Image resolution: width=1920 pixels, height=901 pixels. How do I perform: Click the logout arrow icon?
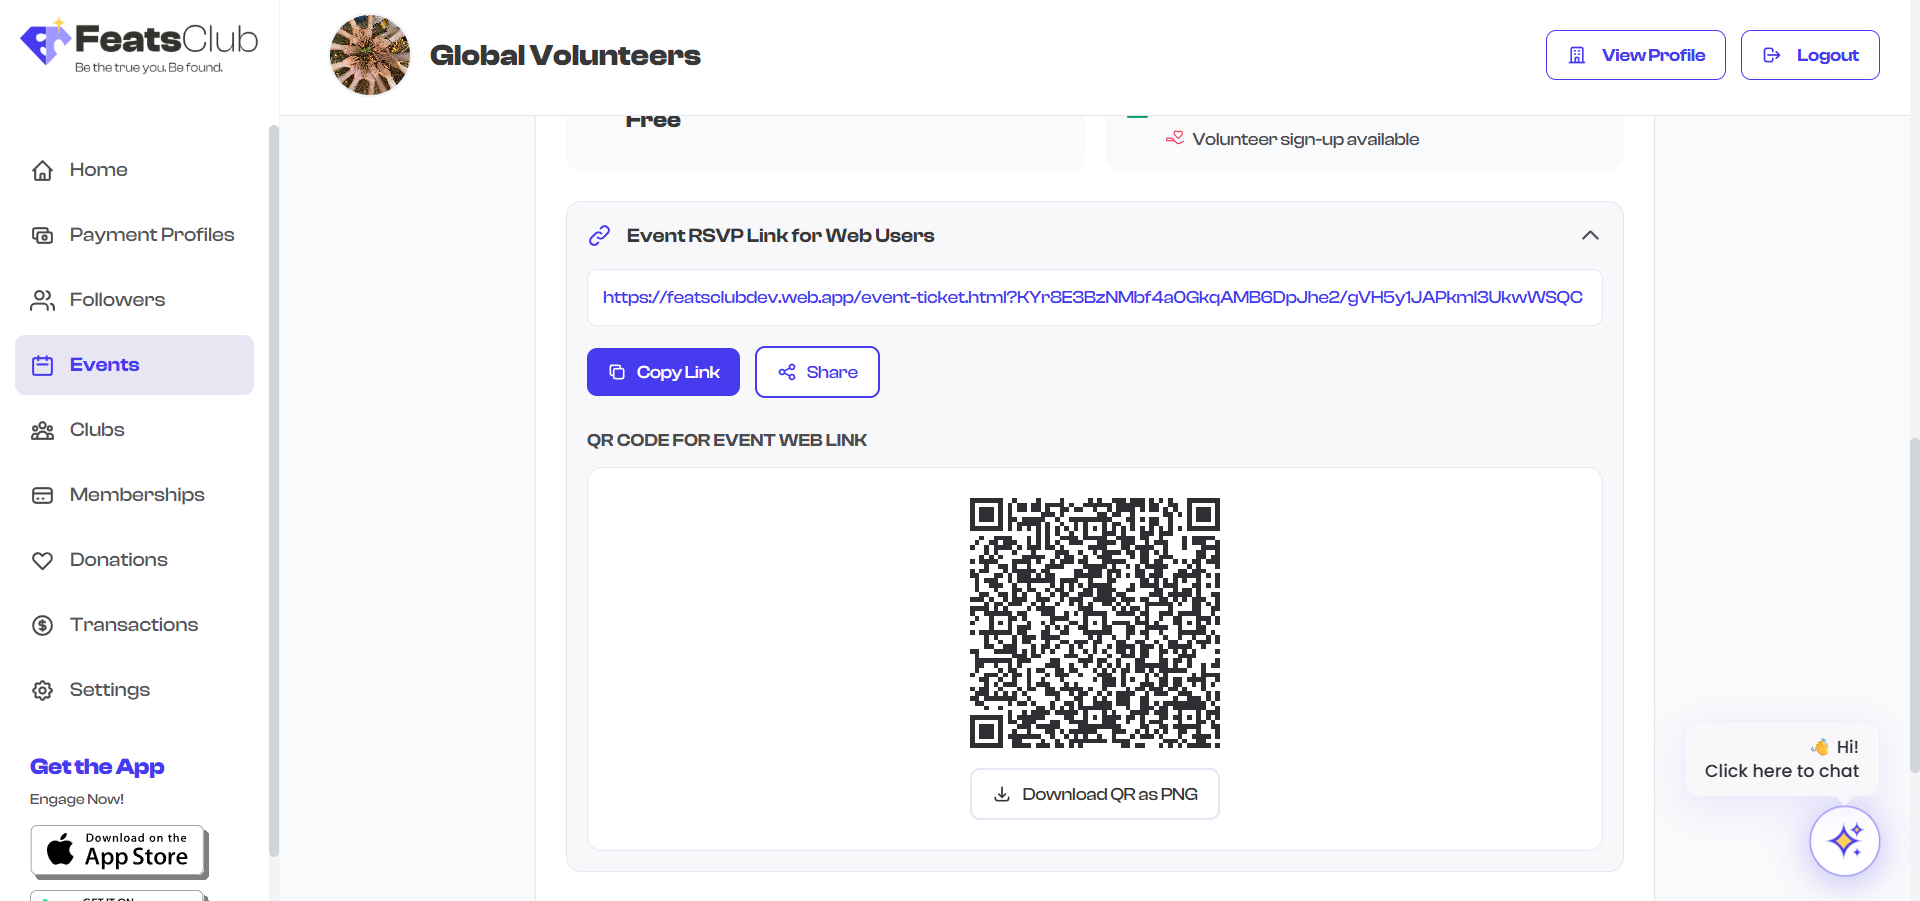pyautogui.click(x=1771, y=56)
